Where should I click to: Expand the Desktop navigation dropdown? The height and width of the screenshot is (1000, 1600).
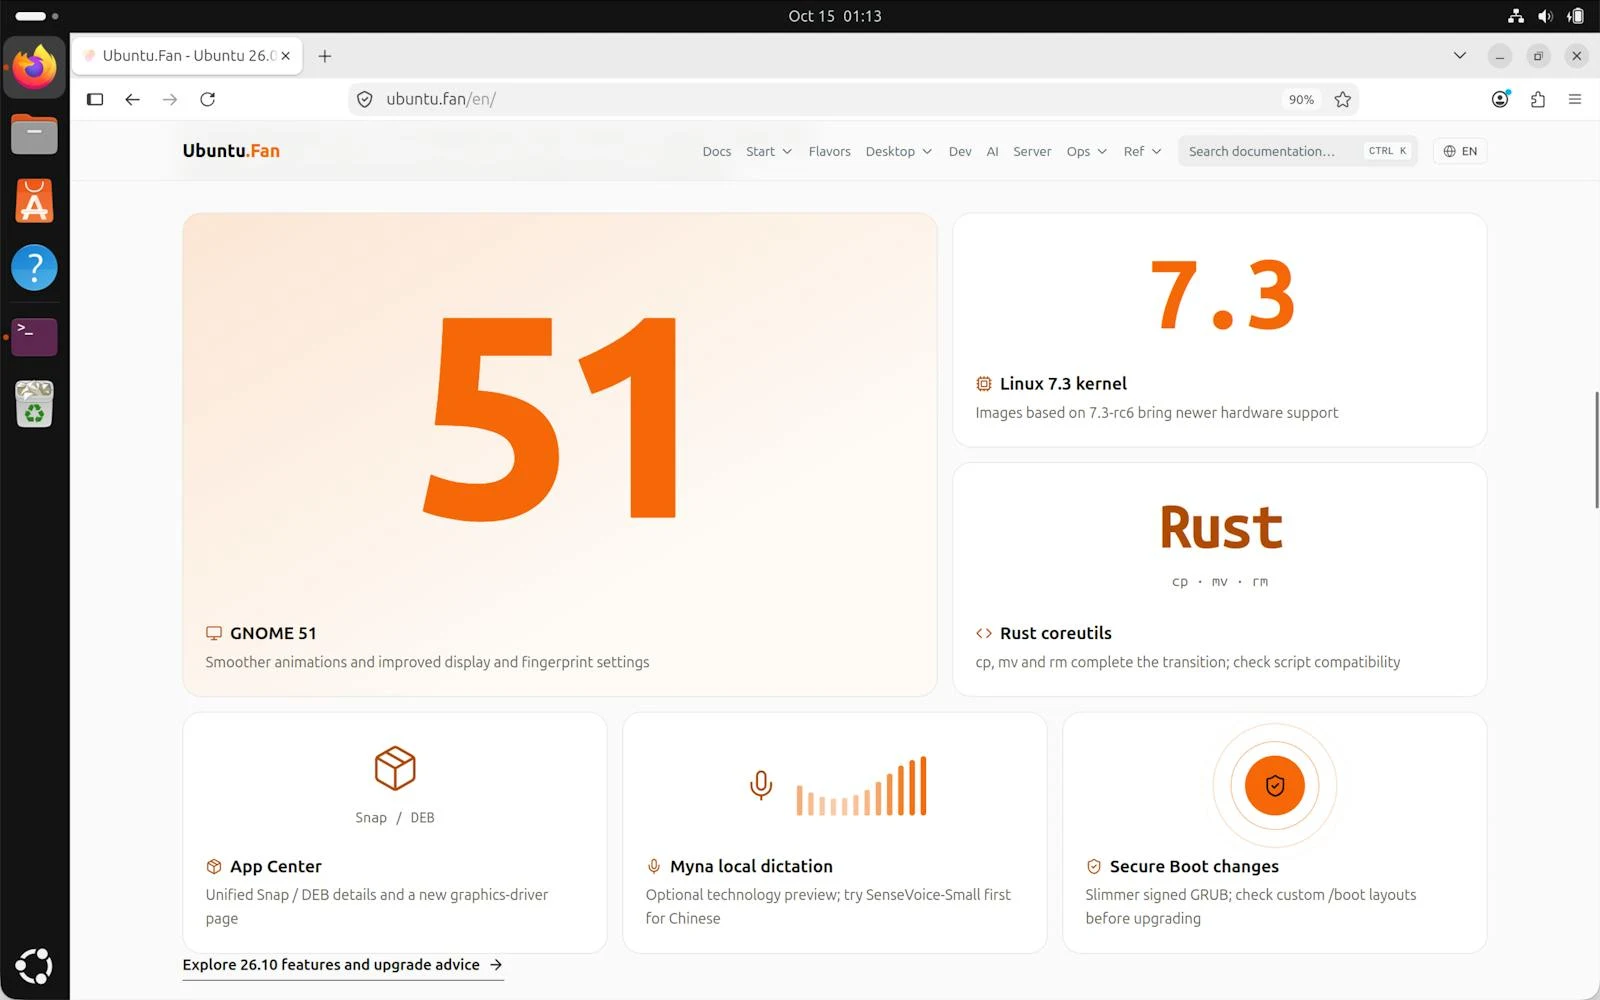pyautogui.click(x=899, y=151)
